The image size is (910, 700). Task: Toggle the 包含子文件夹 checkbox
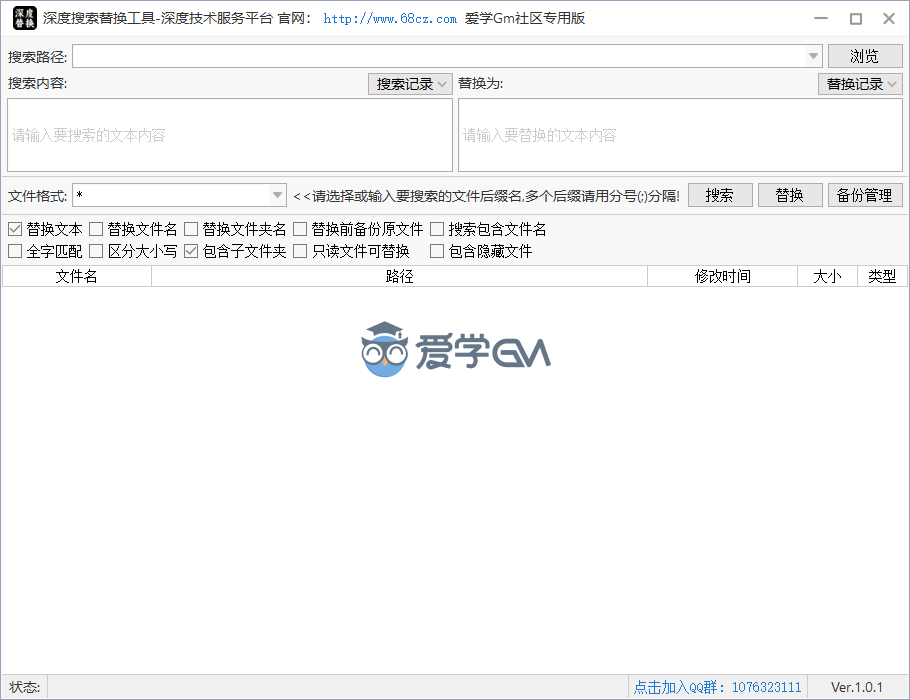point(192,251)
